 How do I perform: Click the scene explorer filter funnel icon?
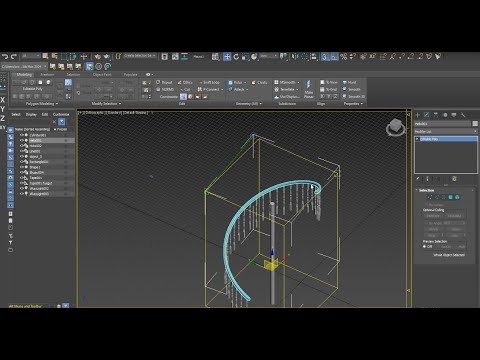click(x=62, y=122)
